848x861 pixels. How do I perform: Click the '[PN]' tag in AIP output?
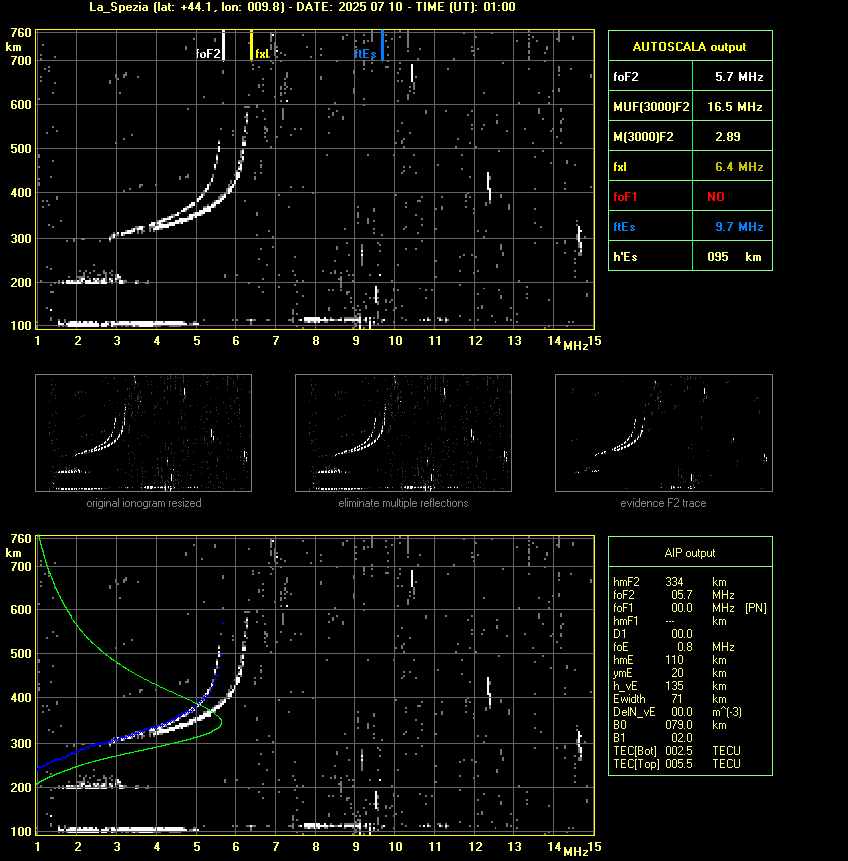756,608
